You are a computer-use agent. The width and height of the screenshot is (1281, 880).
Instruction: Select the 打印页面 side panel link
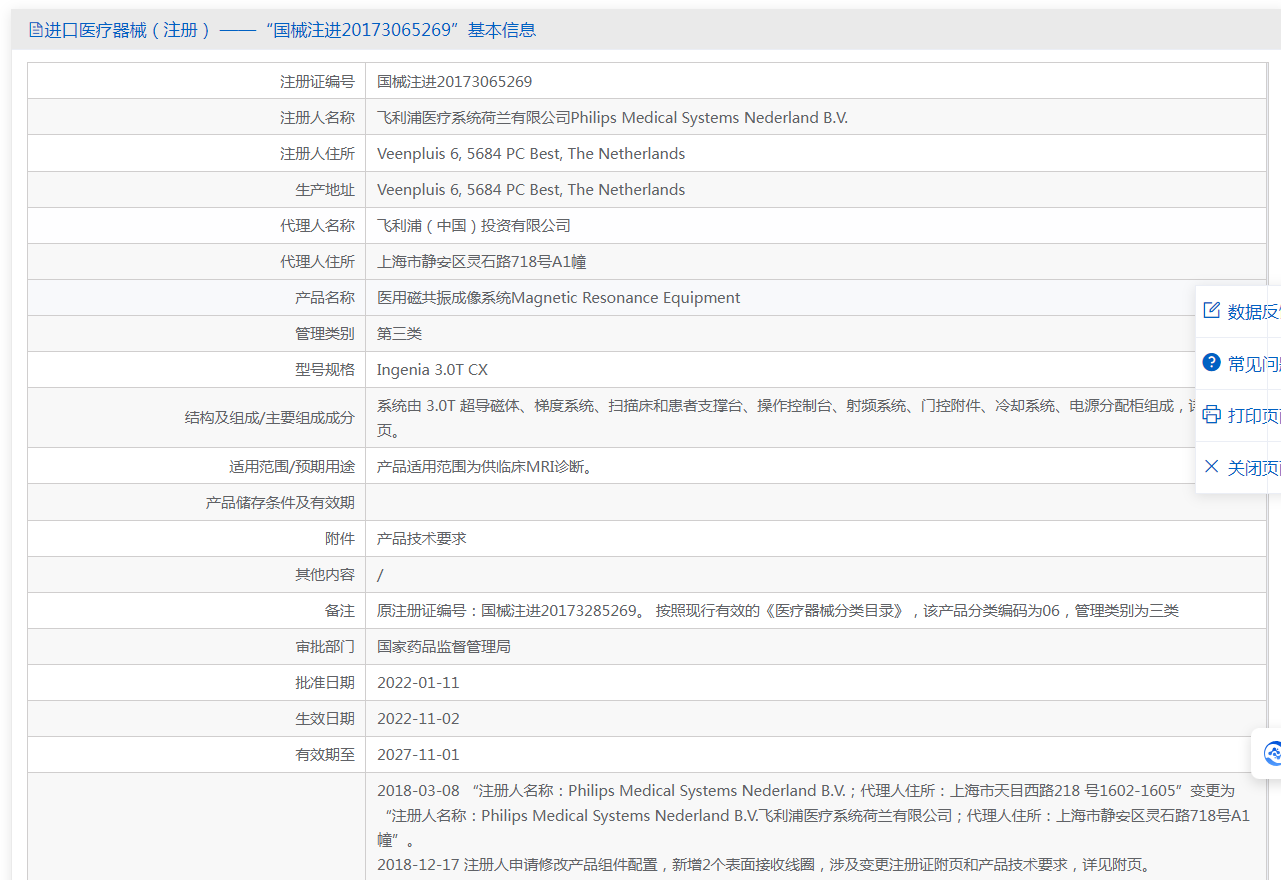tap(1254, 415)
